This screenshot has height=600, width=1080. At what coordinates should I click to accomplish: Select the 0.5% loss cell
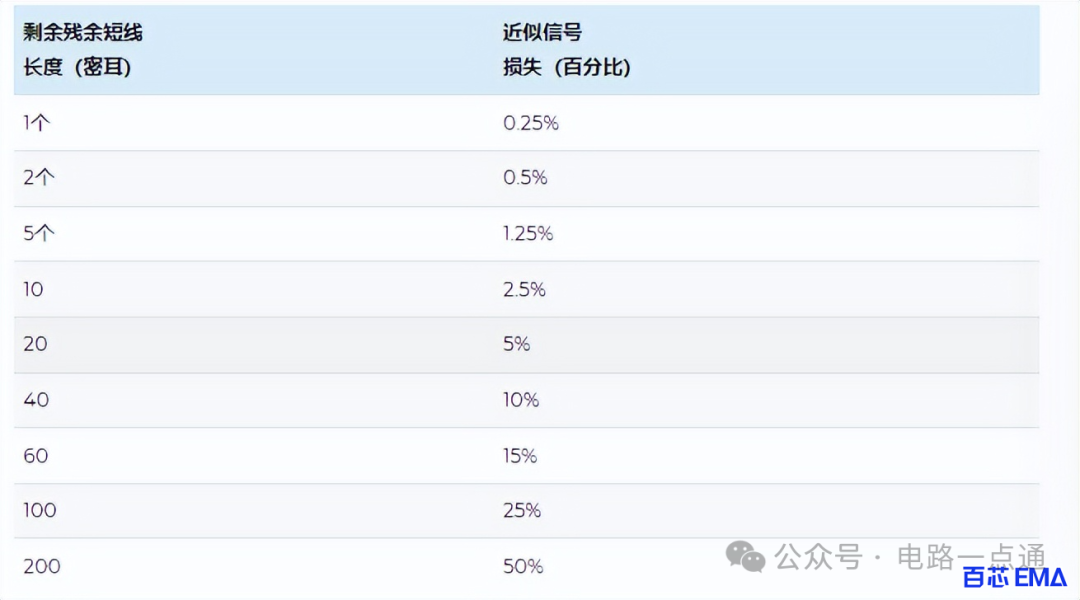coord(525,178)
